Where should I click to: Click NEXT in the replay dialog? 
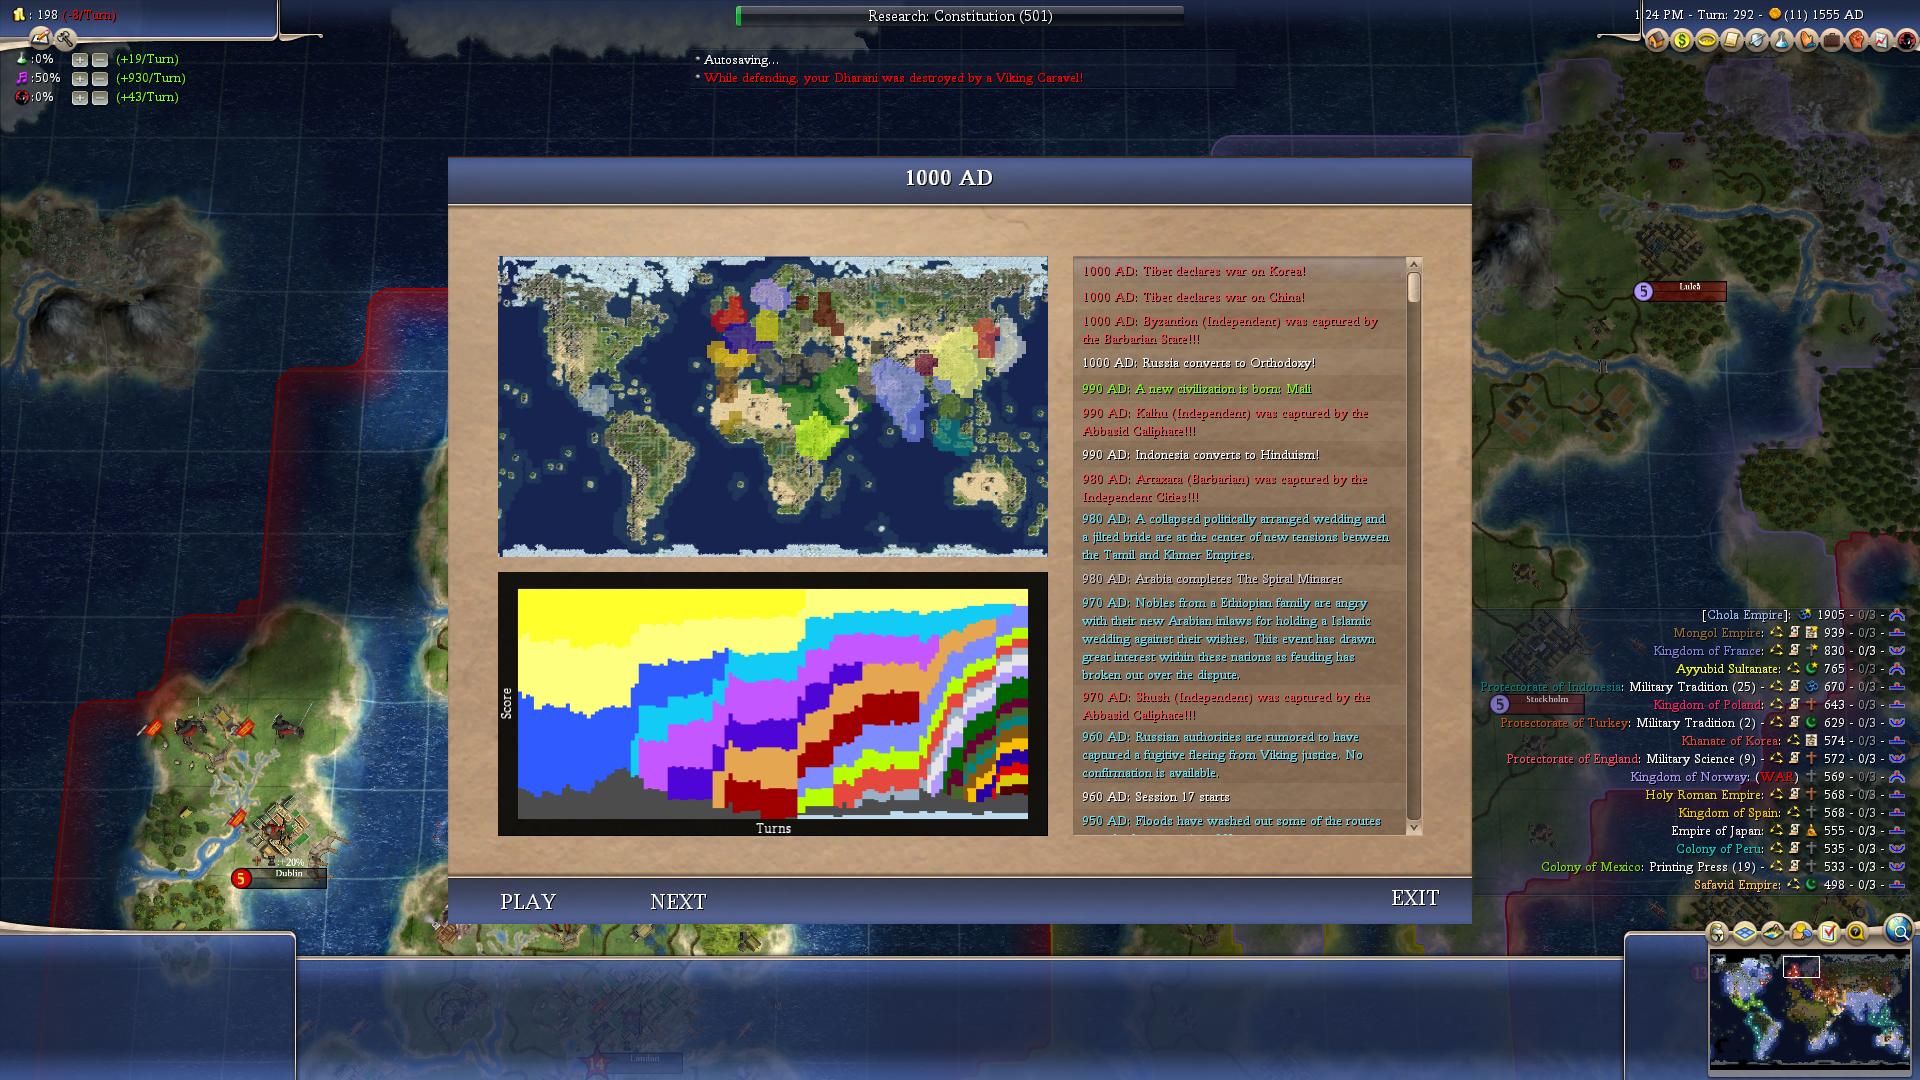tap(678, 902)
